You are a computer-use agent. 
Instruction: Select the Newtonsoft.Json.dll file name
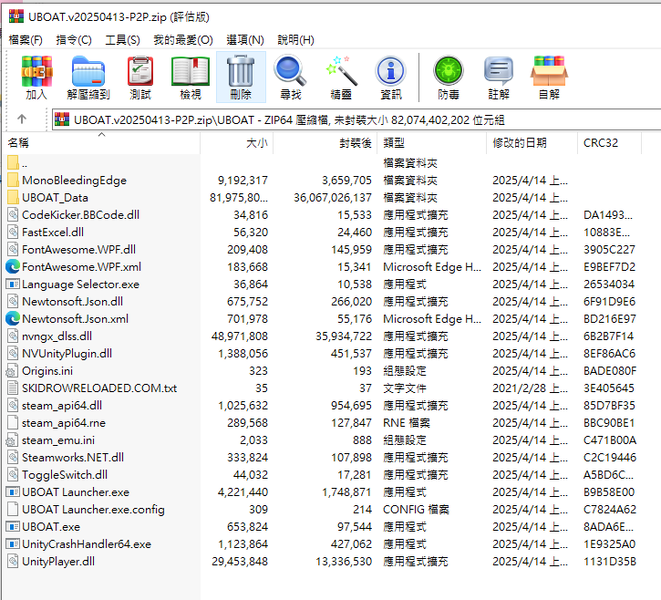point(73,301)
